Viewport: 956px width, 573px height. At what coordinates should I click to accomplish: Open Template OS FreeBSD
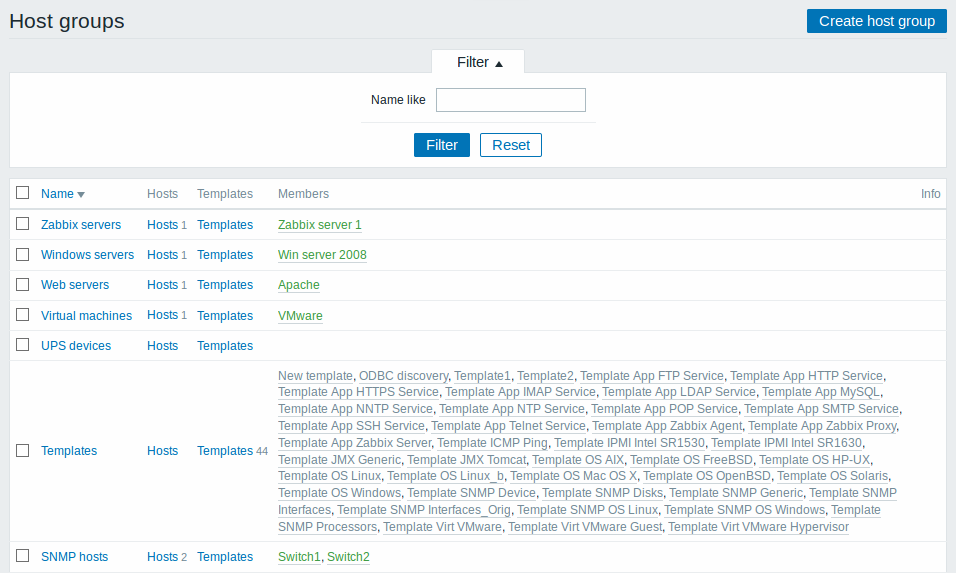(691, 460)
